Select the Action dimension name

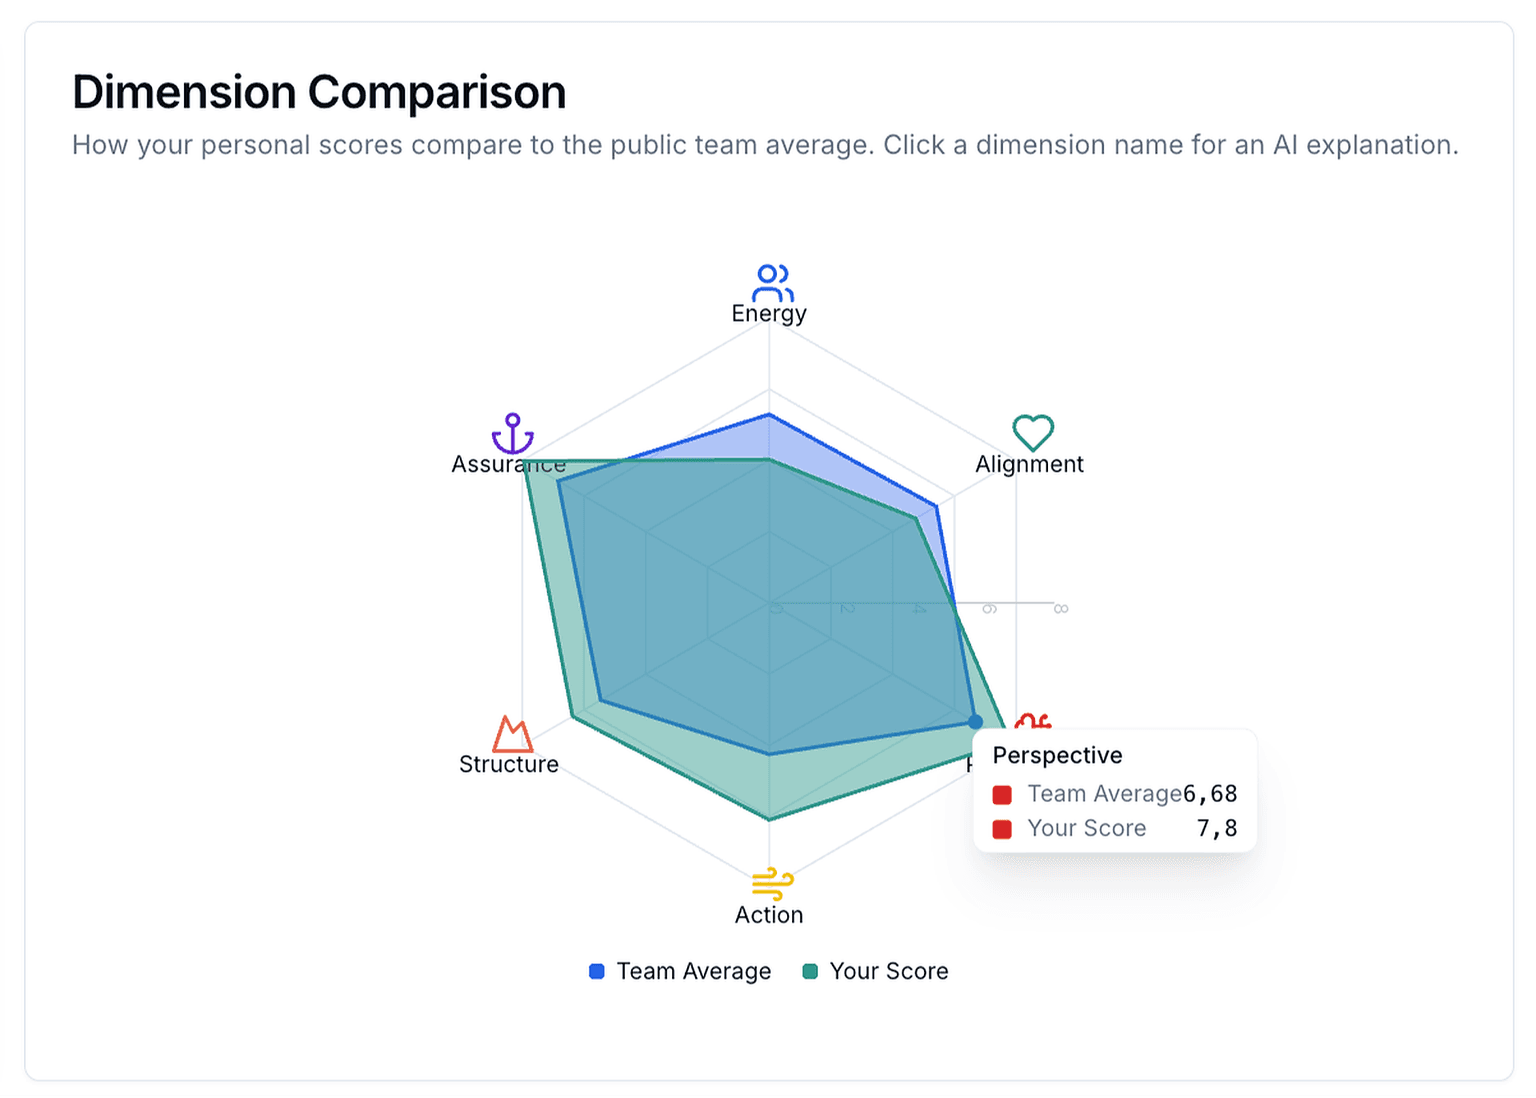tap(769, 913)
